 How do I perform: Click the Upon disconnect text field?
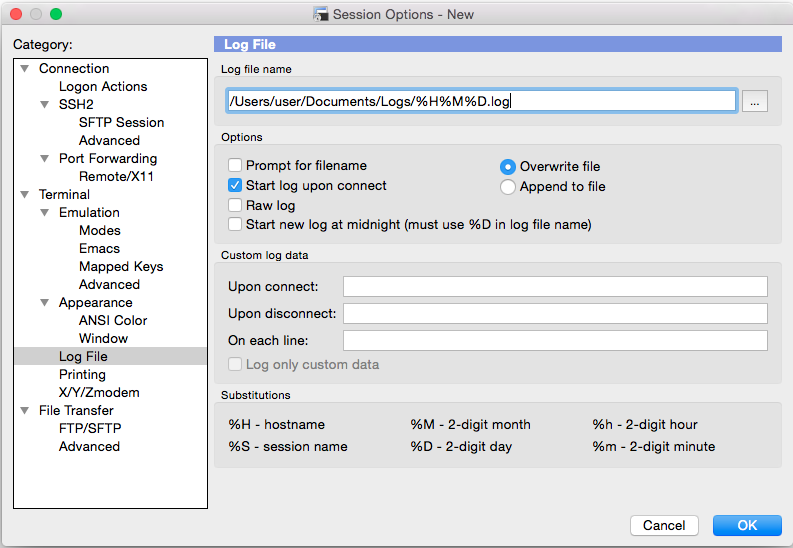555,313
